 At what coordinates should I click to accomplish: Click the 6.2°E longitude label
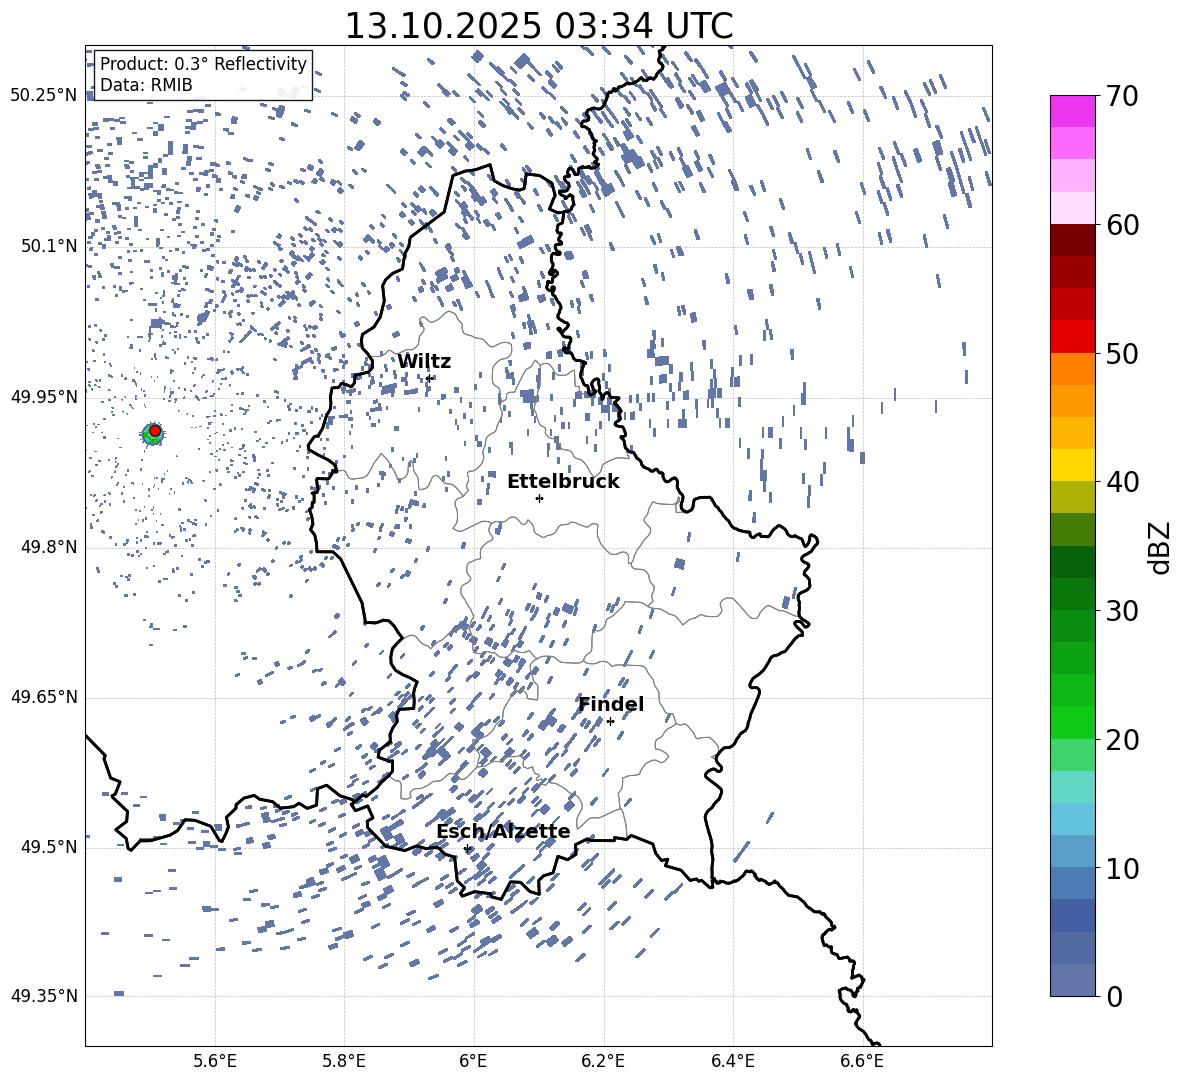[x=603, y=1061]
